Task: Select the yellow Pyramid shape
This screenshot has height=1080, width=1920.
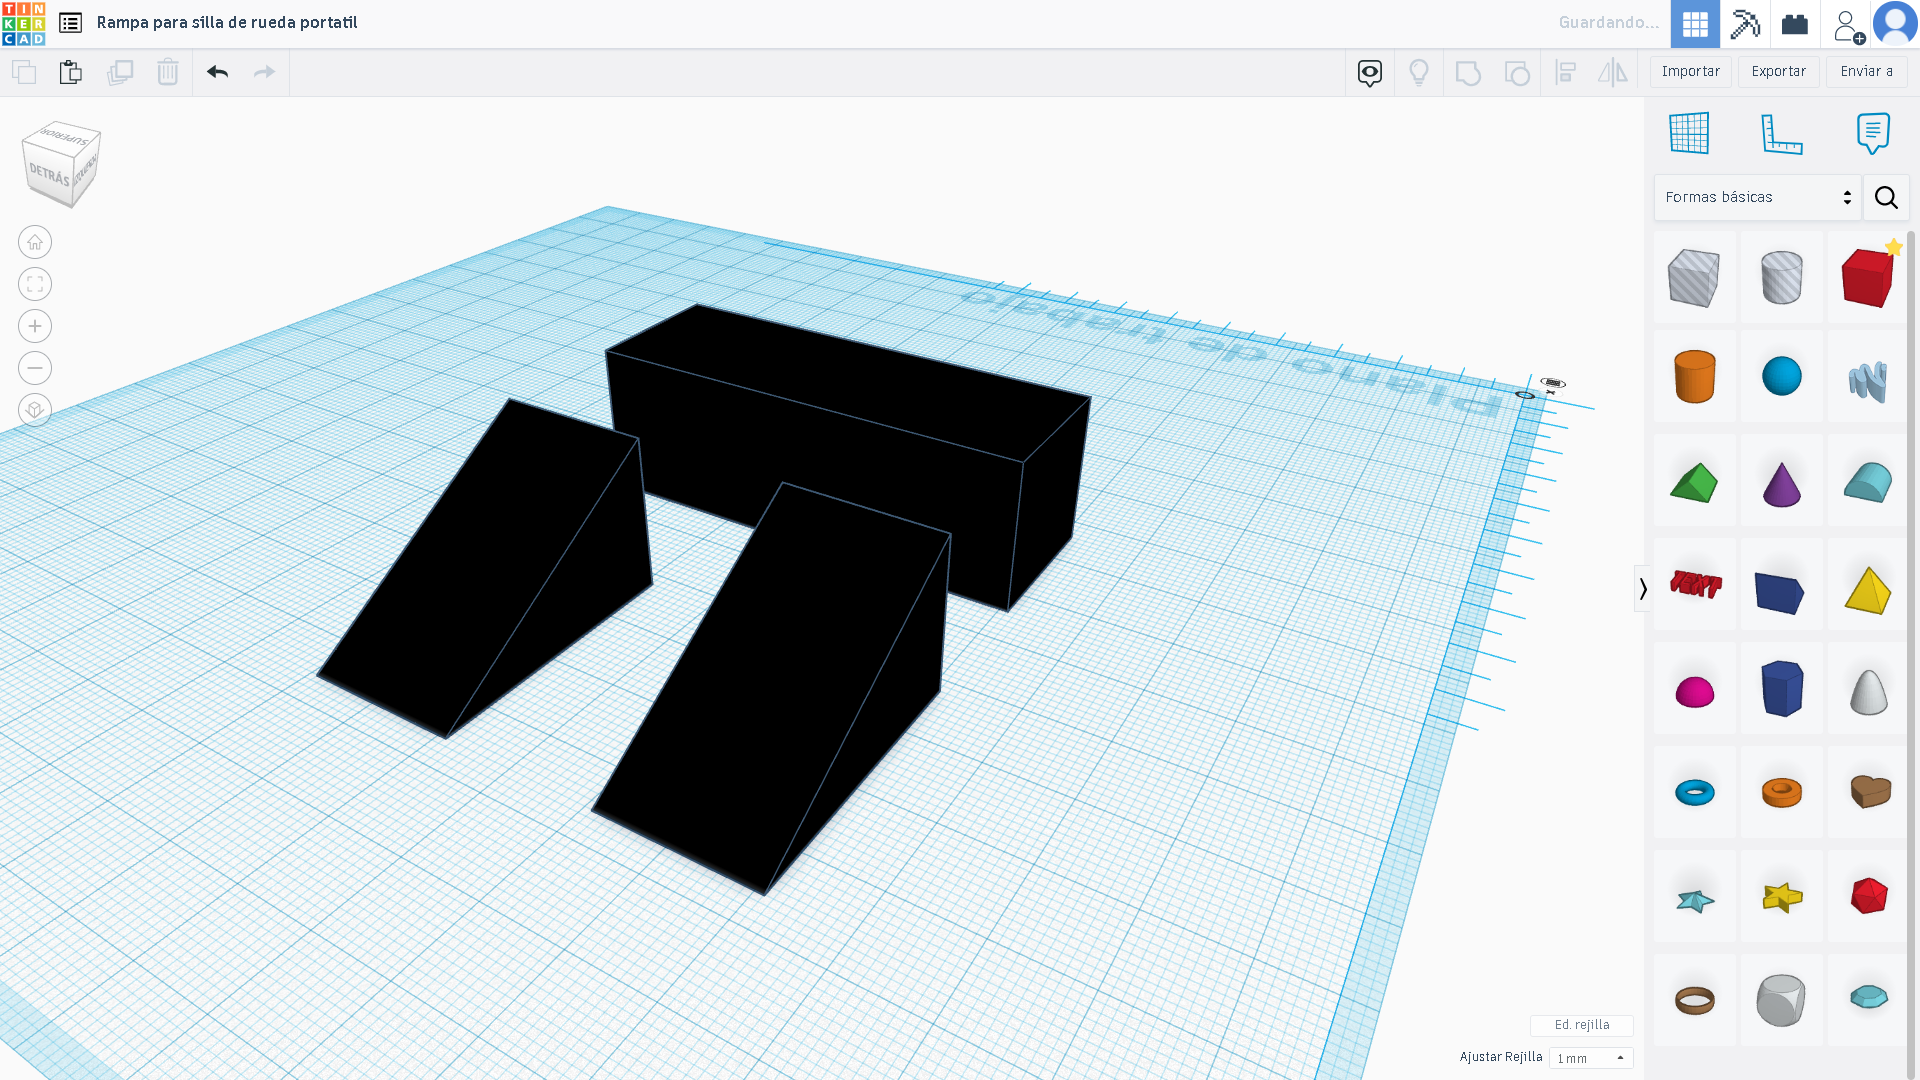Action: pos(1867,590)
